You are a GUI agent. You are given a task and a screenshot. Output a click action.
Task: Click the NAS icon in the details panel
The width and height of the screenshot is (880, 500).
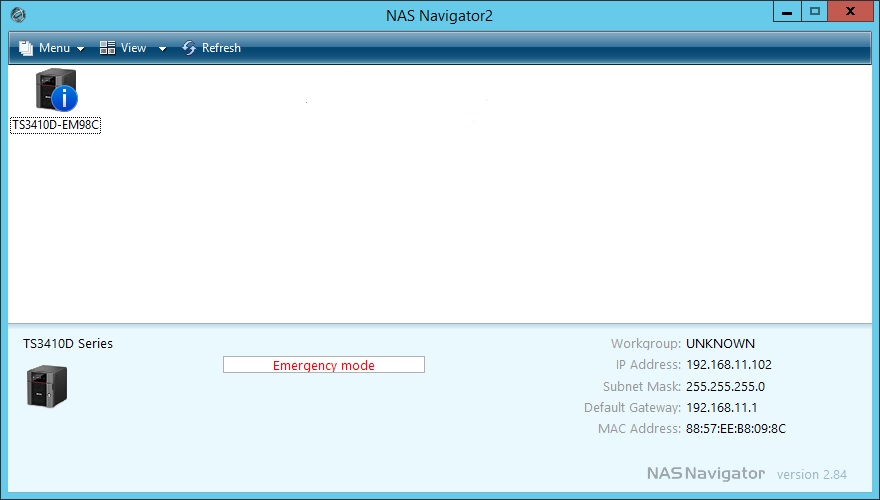click(x=46, y=385)
